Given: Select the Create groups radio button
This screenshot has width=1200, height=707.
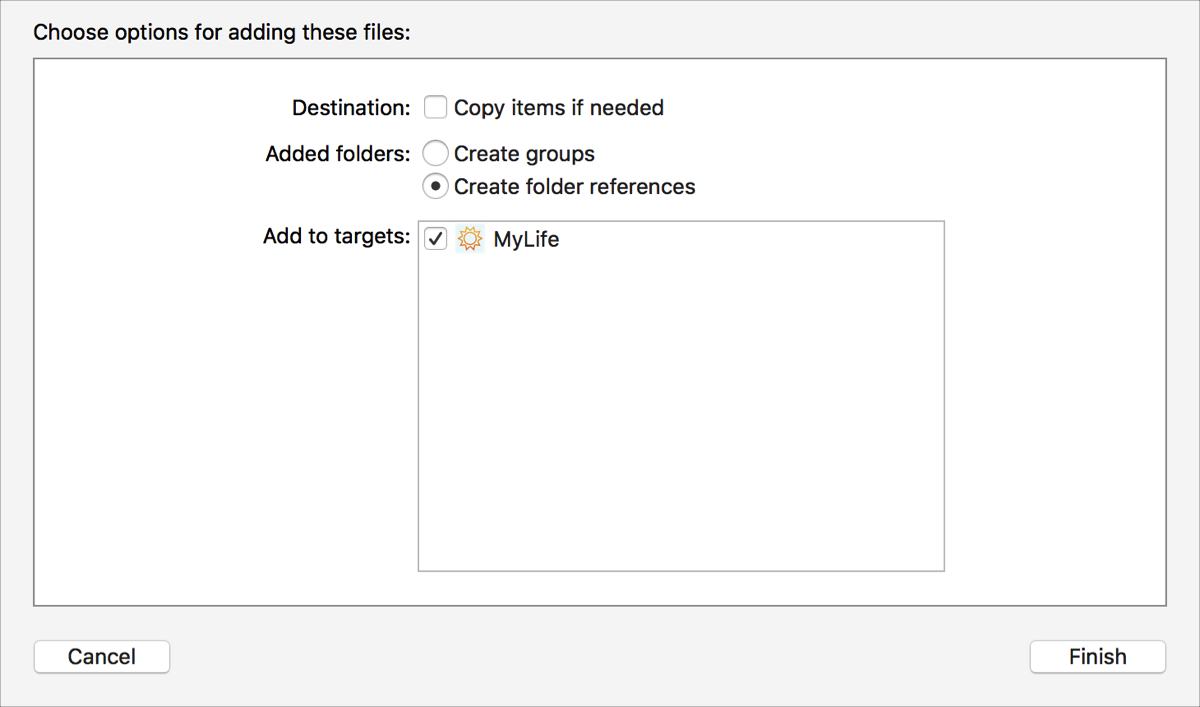Looking at the screenshot, I should point(435,154).
